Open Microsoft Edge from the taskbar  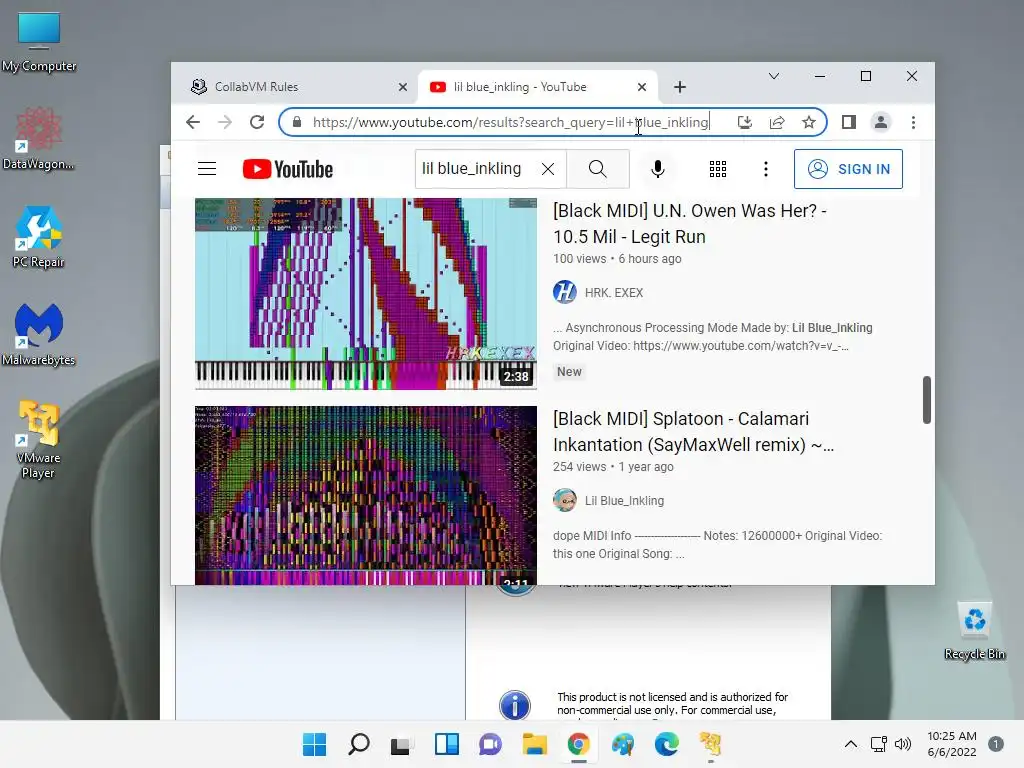point(666,744)
